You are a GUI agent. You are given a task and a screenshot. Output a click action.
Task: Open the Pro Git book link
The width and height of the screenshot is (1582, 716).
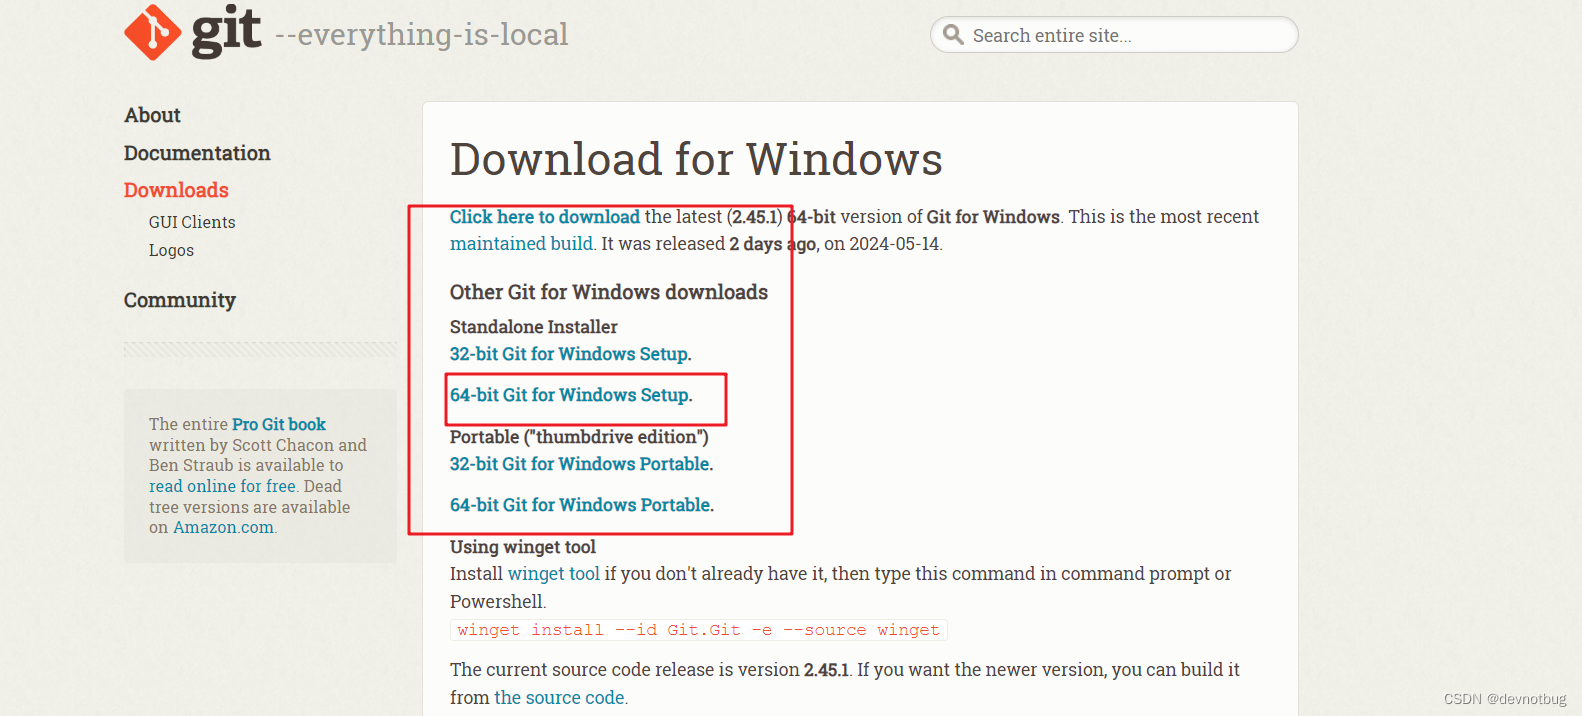279,424
